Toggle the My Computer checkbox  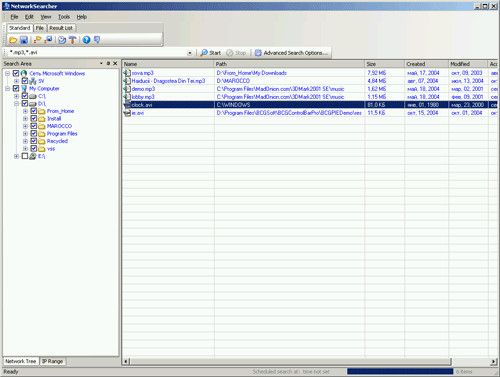click(16, 88)
